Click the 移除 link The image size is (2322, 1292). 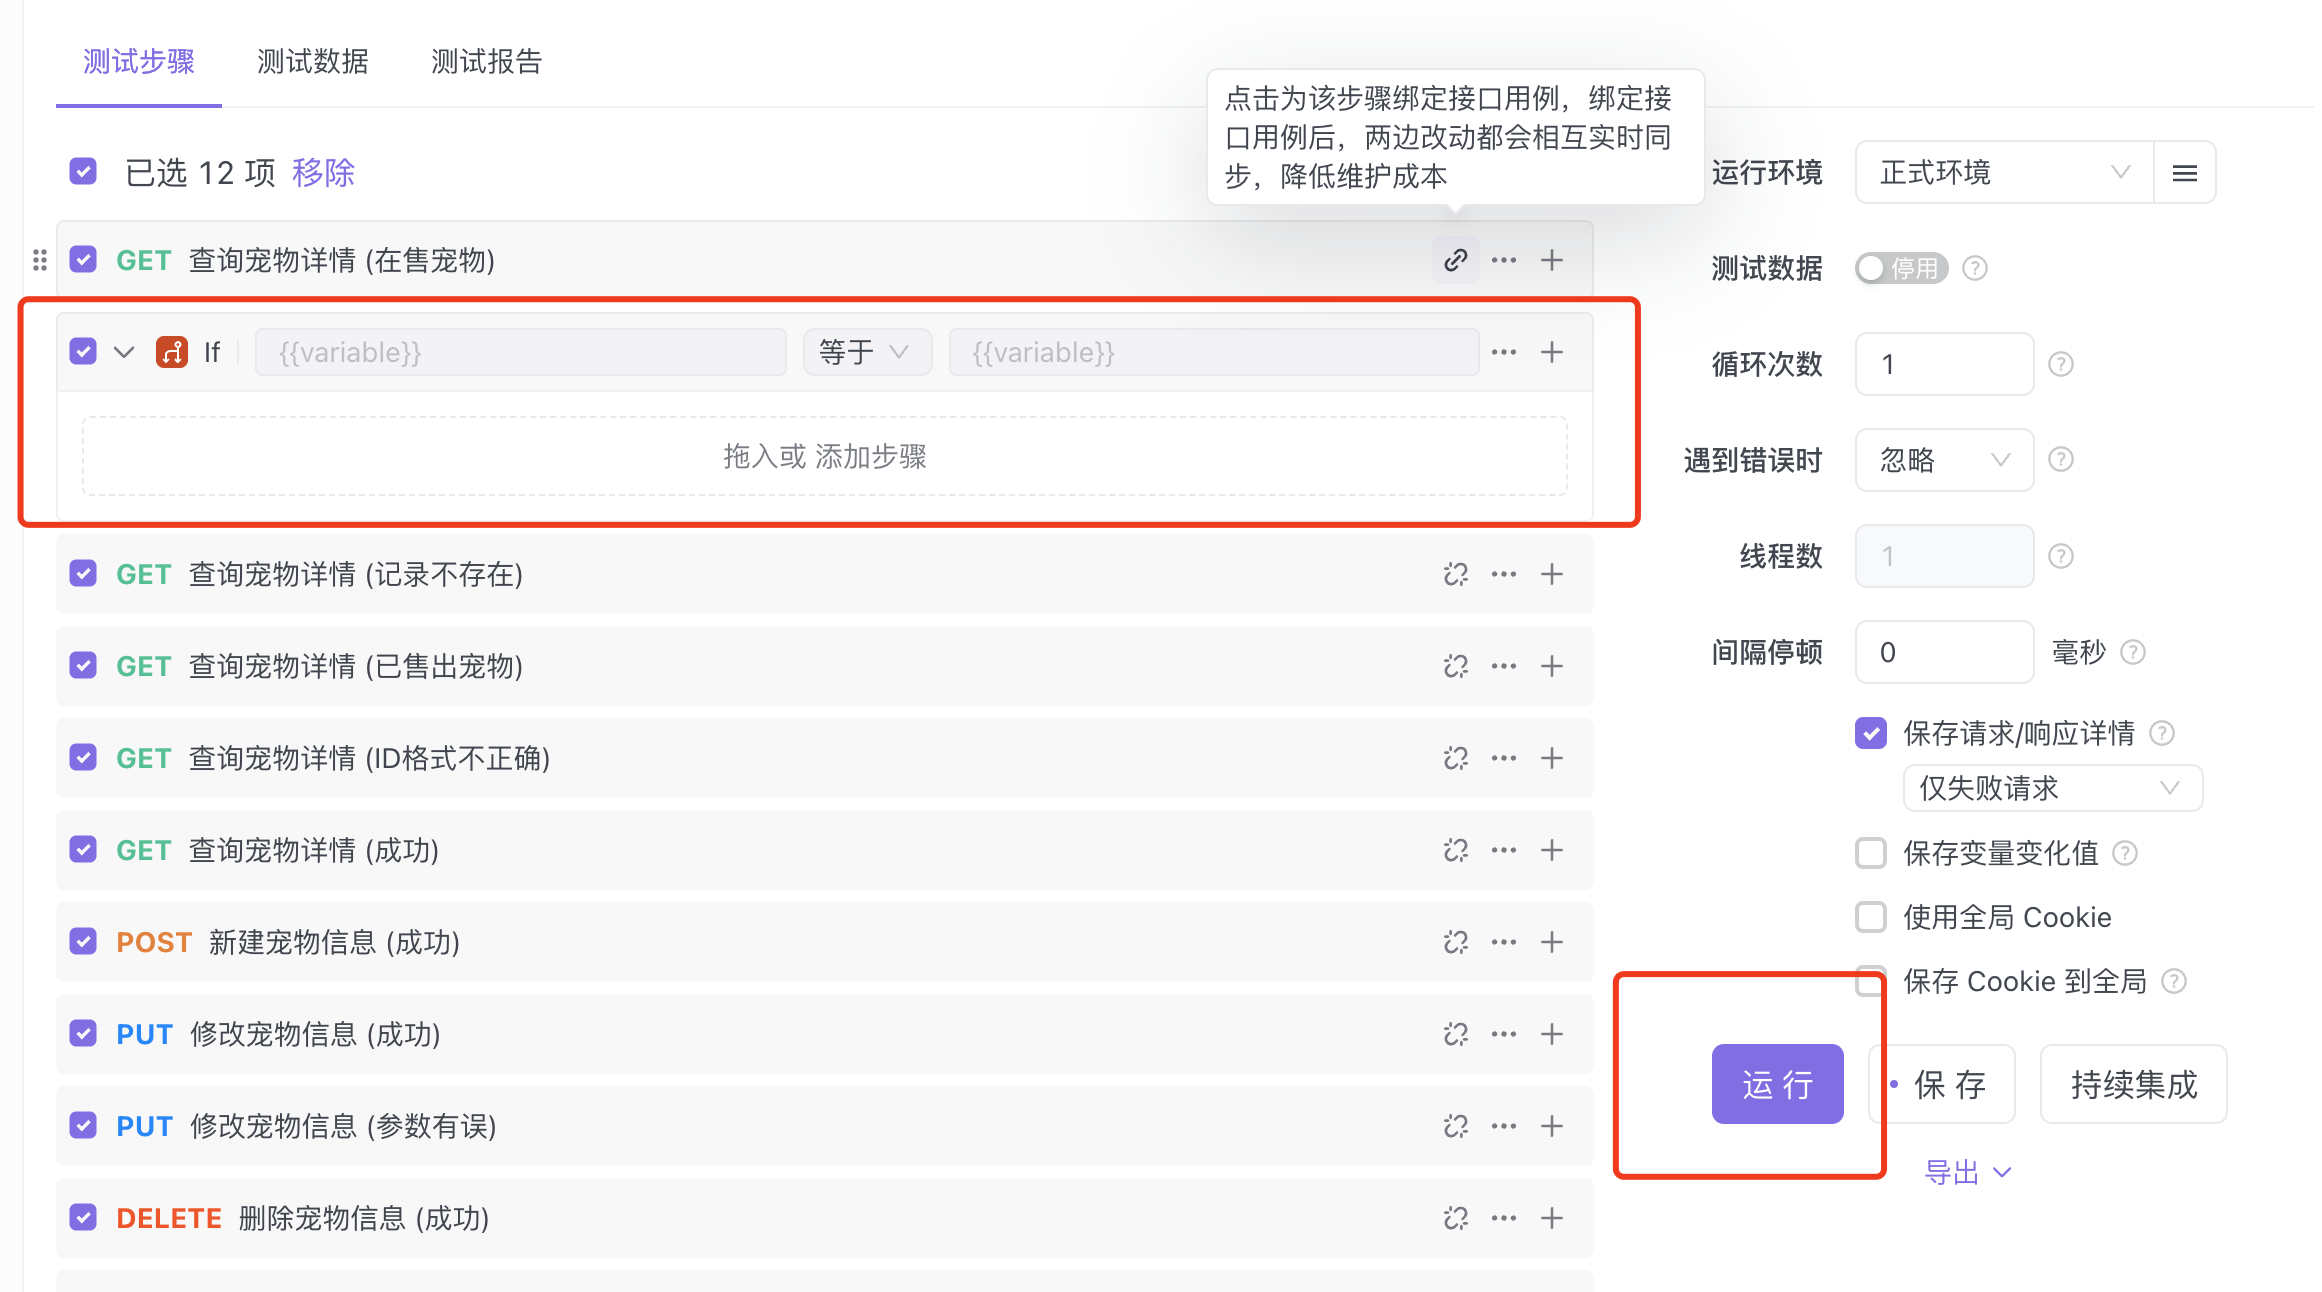tap(323, 173)
